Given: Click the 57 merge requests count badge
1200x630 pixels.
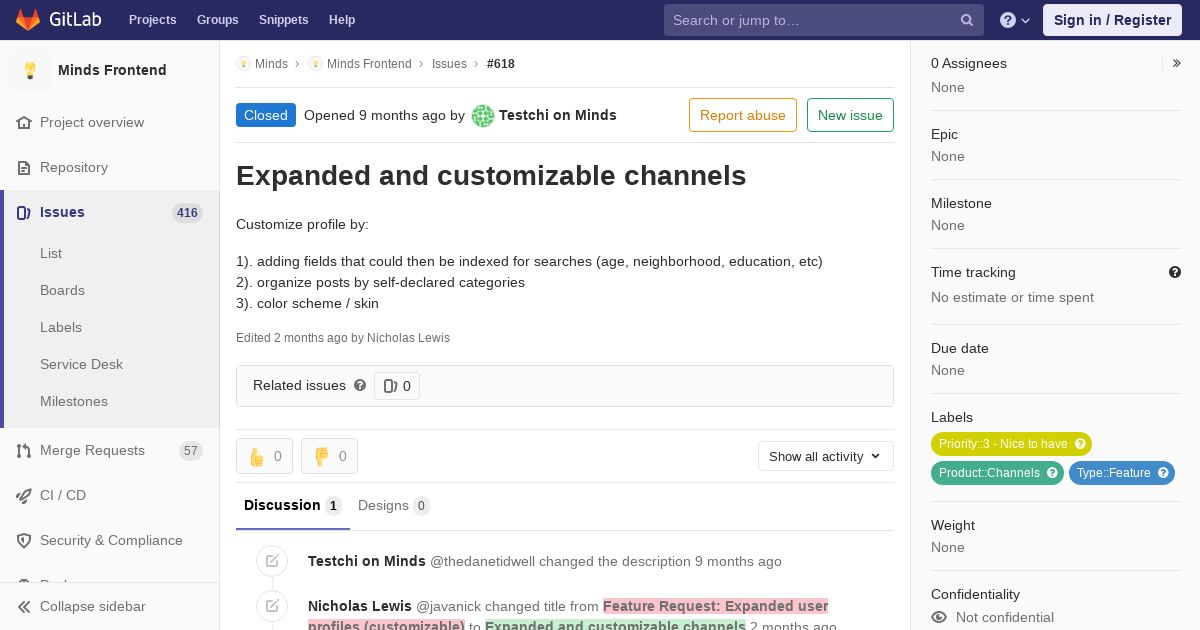Looking at the screenshot, I should coord(191,451).
